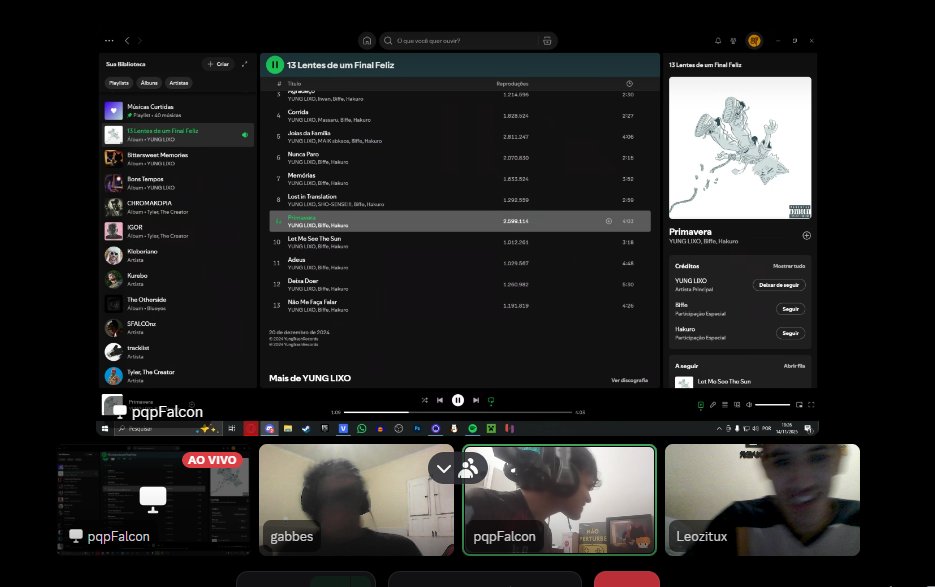Open the connect to a device icon
The width and height of the screenshot is (935, 587).
737,404
